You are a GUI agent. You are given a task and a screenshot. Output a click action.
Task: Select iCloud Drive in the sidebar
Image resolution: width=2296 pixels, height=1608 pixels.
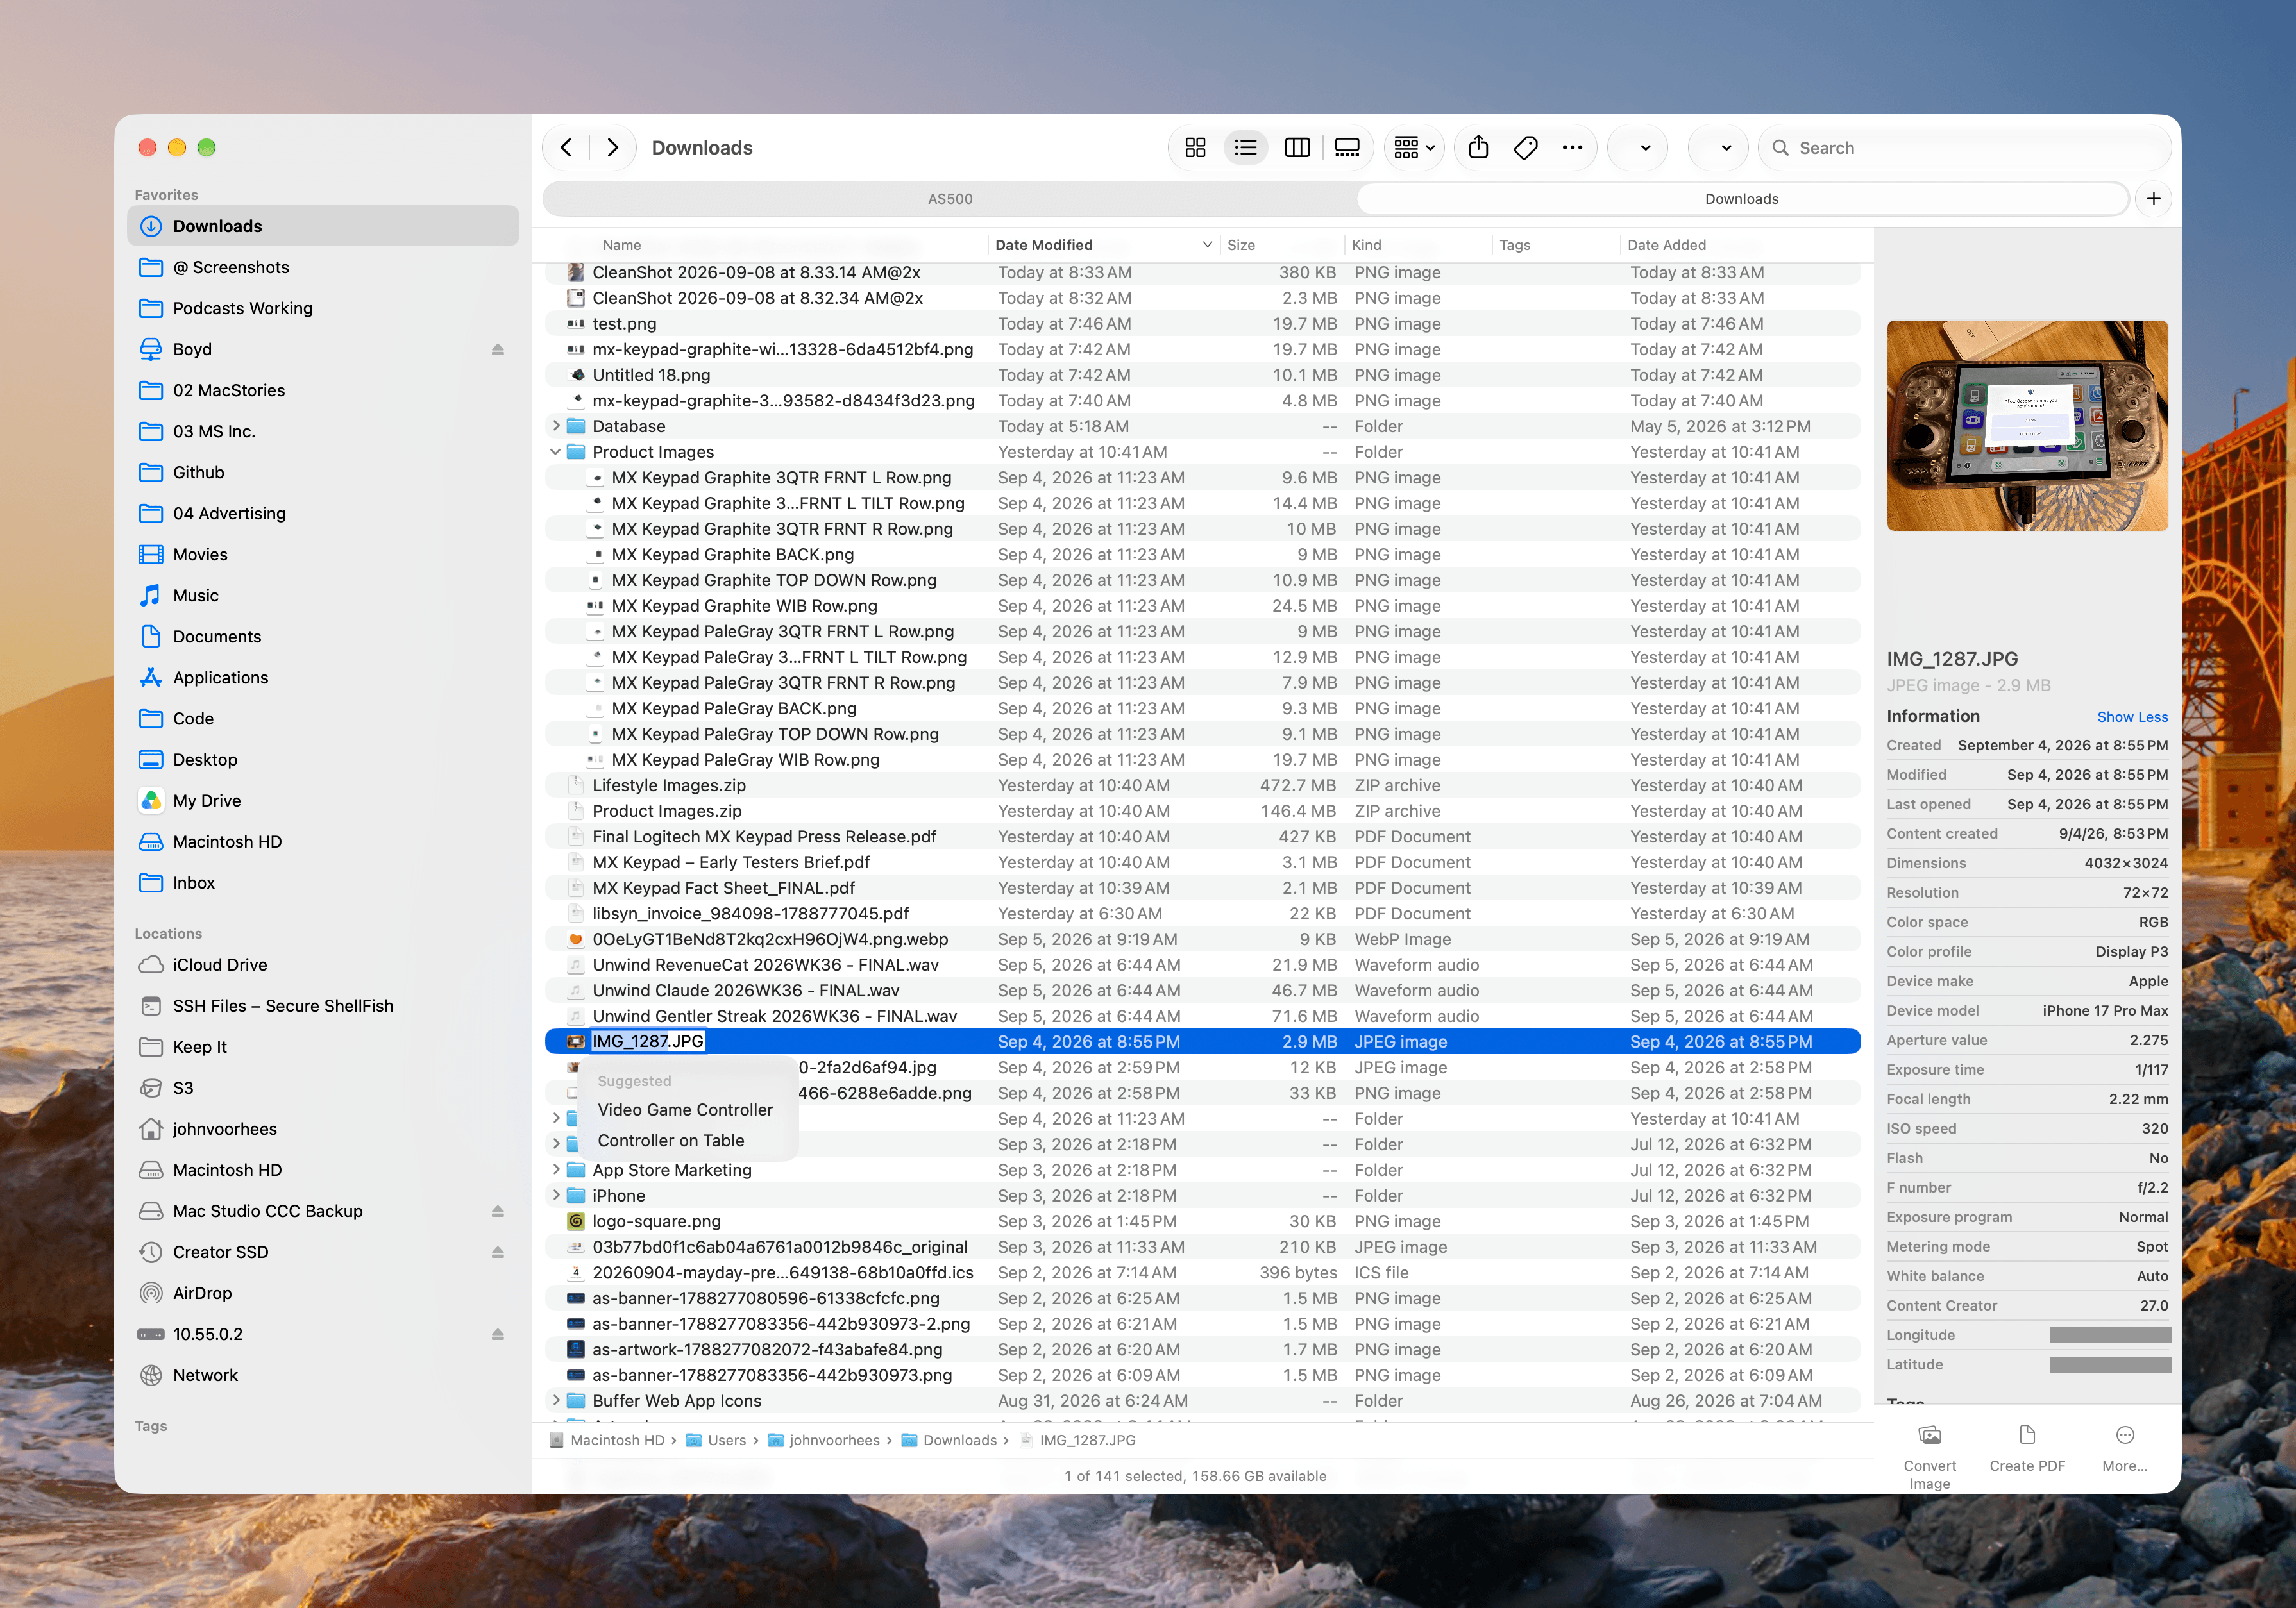coord(323,965)
